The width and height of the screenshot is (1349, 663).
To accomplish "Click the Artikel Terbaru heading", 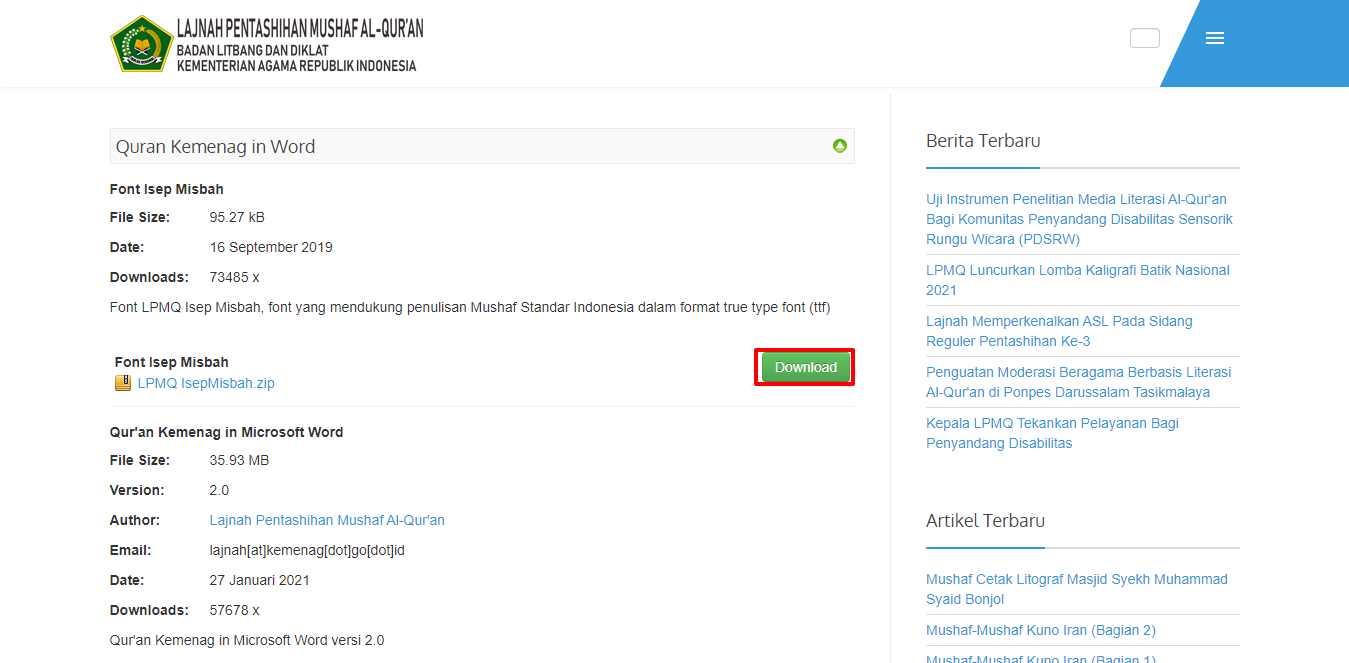I will click(x=985, y=520).
